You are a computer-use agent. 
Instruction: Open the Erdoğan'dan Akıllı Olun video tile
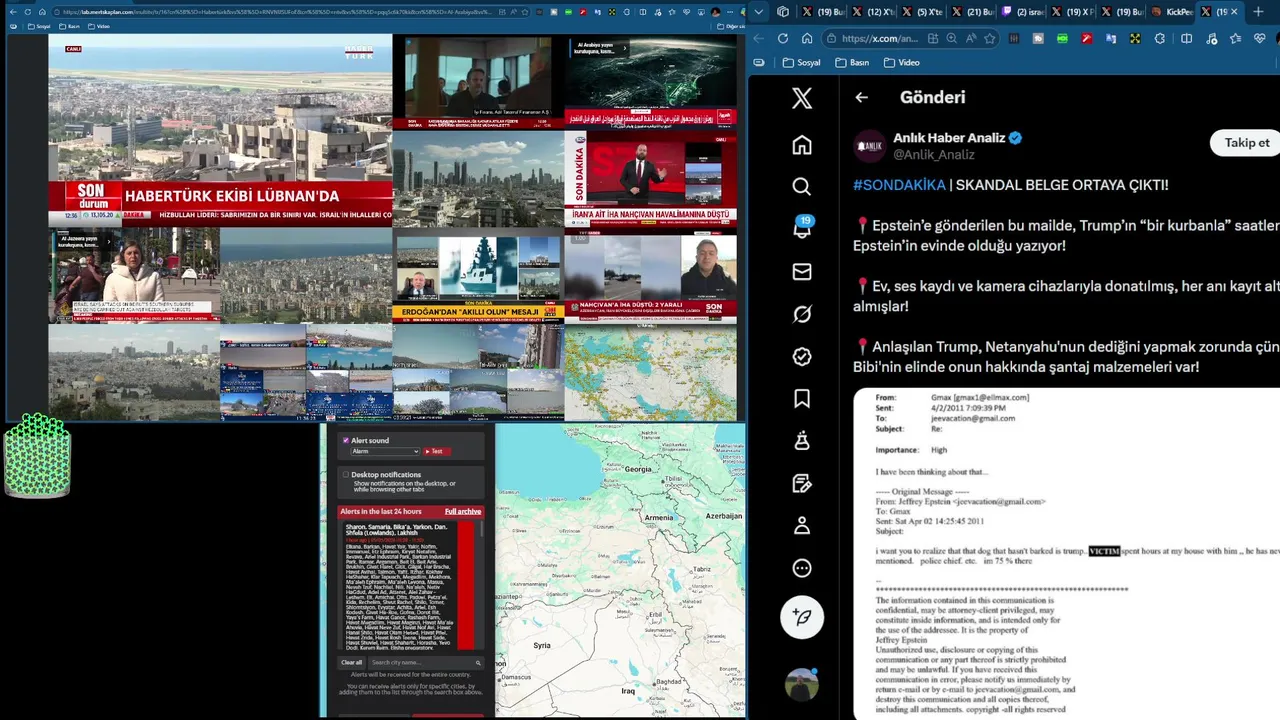click(x=478, y=275)
